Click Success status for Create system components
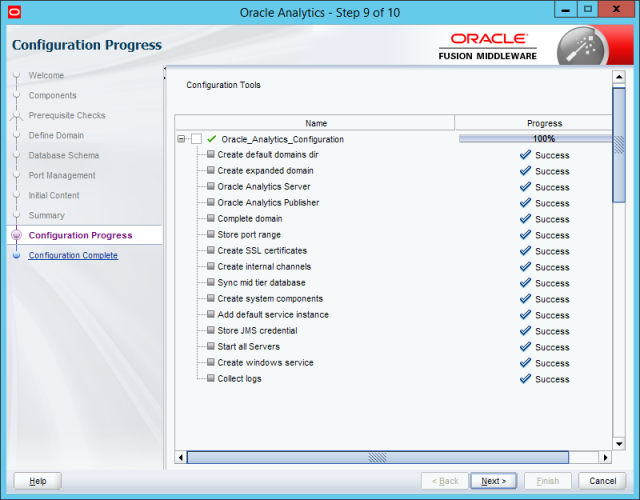This screenshot has height=500, width=640. [552, 299]
